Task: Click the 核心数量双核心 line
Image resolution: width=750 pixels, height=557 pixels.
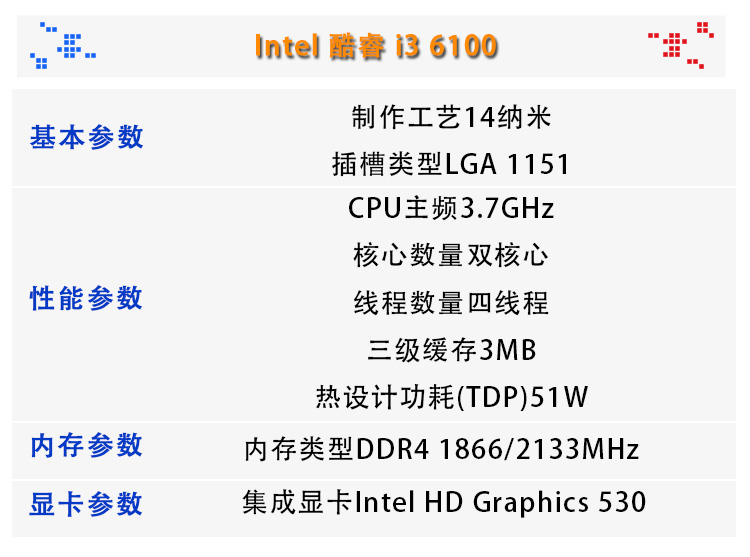Action: [x=451, y=255]
